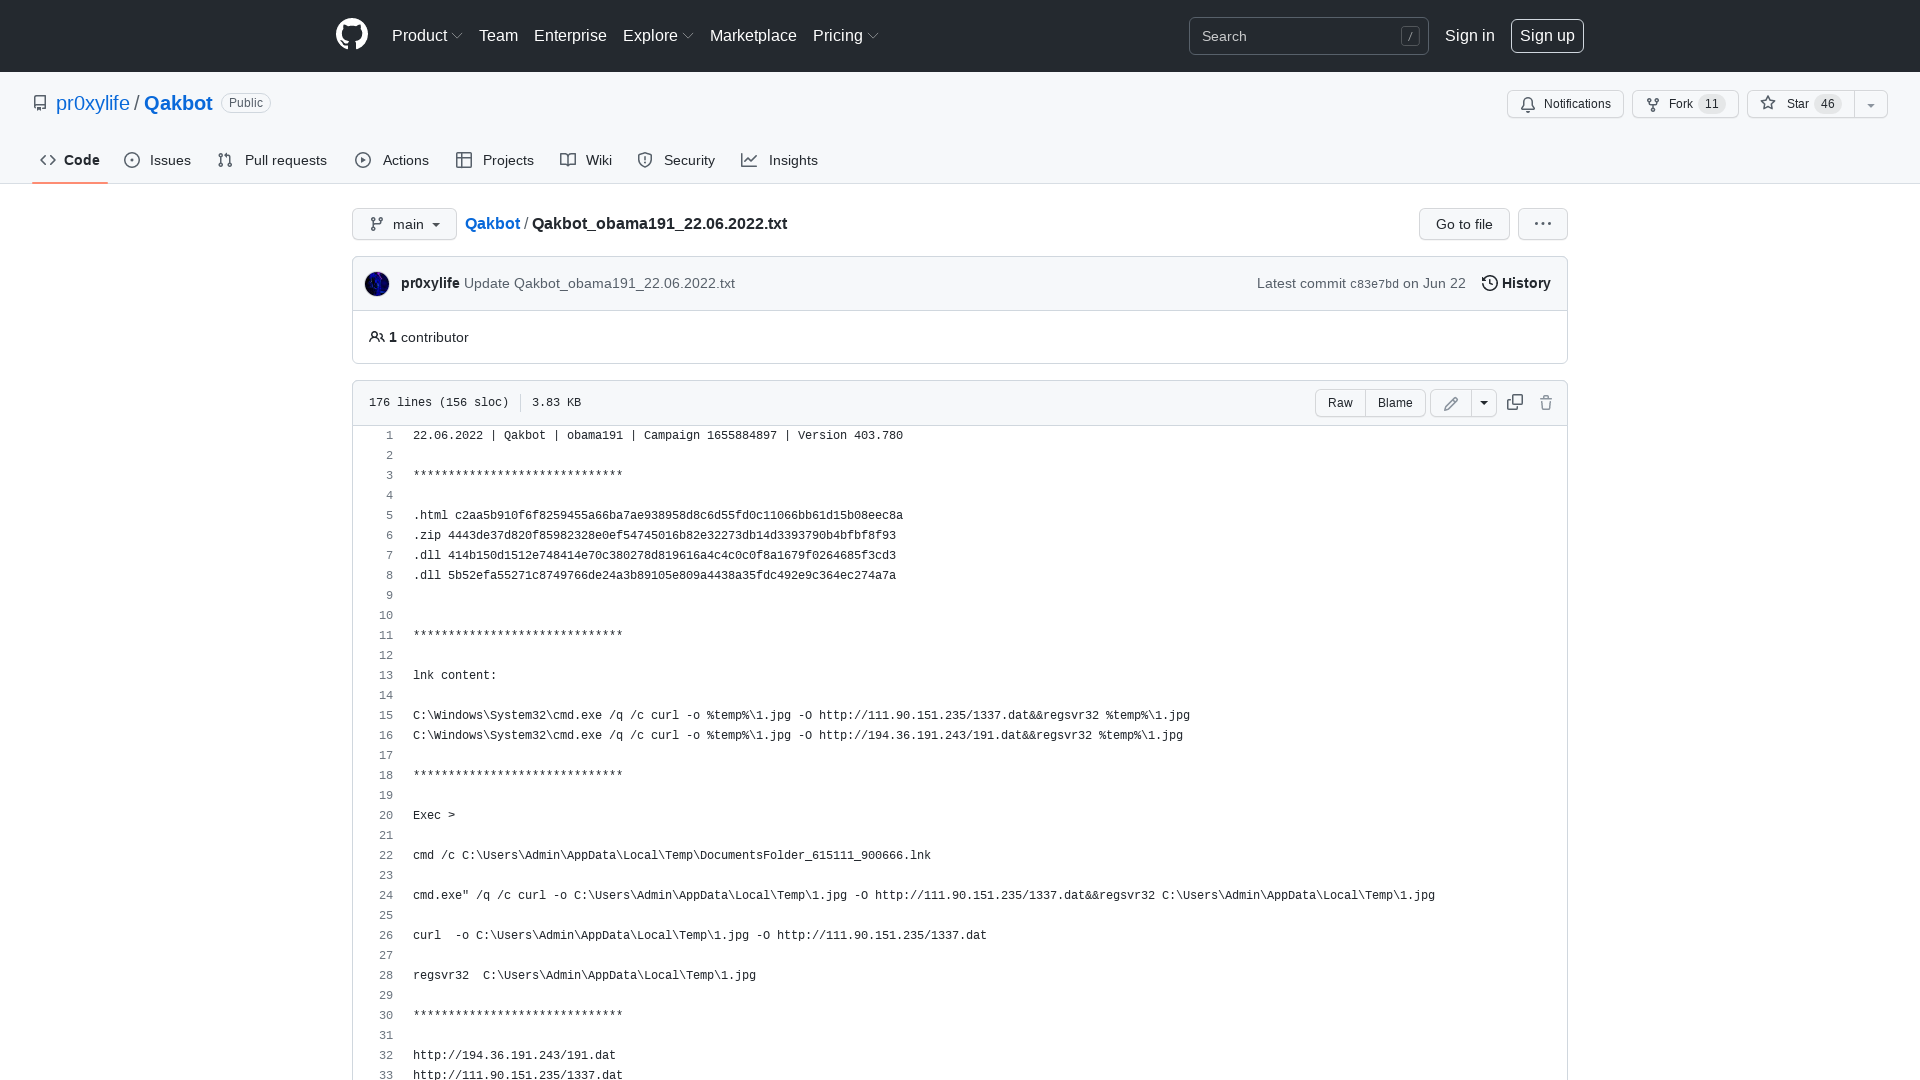The width and height of the screenshot is (1920, 1080).
Task: Click the Go to file button
Action: (1463, 224)
